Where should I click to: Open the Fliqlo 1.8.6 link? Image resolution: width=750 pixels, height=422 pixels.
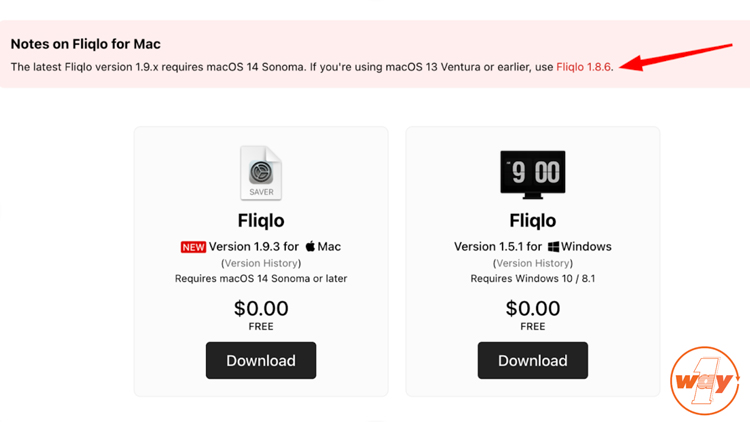point(583,67)
